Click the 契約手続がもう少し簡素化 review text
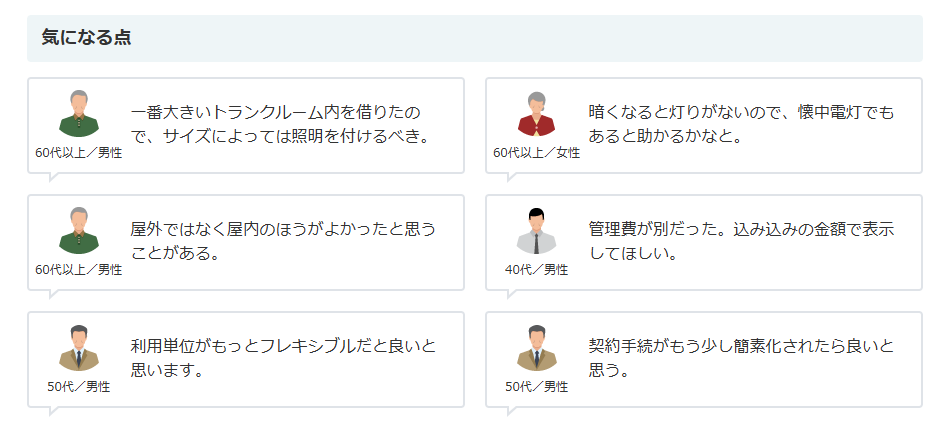The height and width of the screenshot is (435, 950). 741,358
